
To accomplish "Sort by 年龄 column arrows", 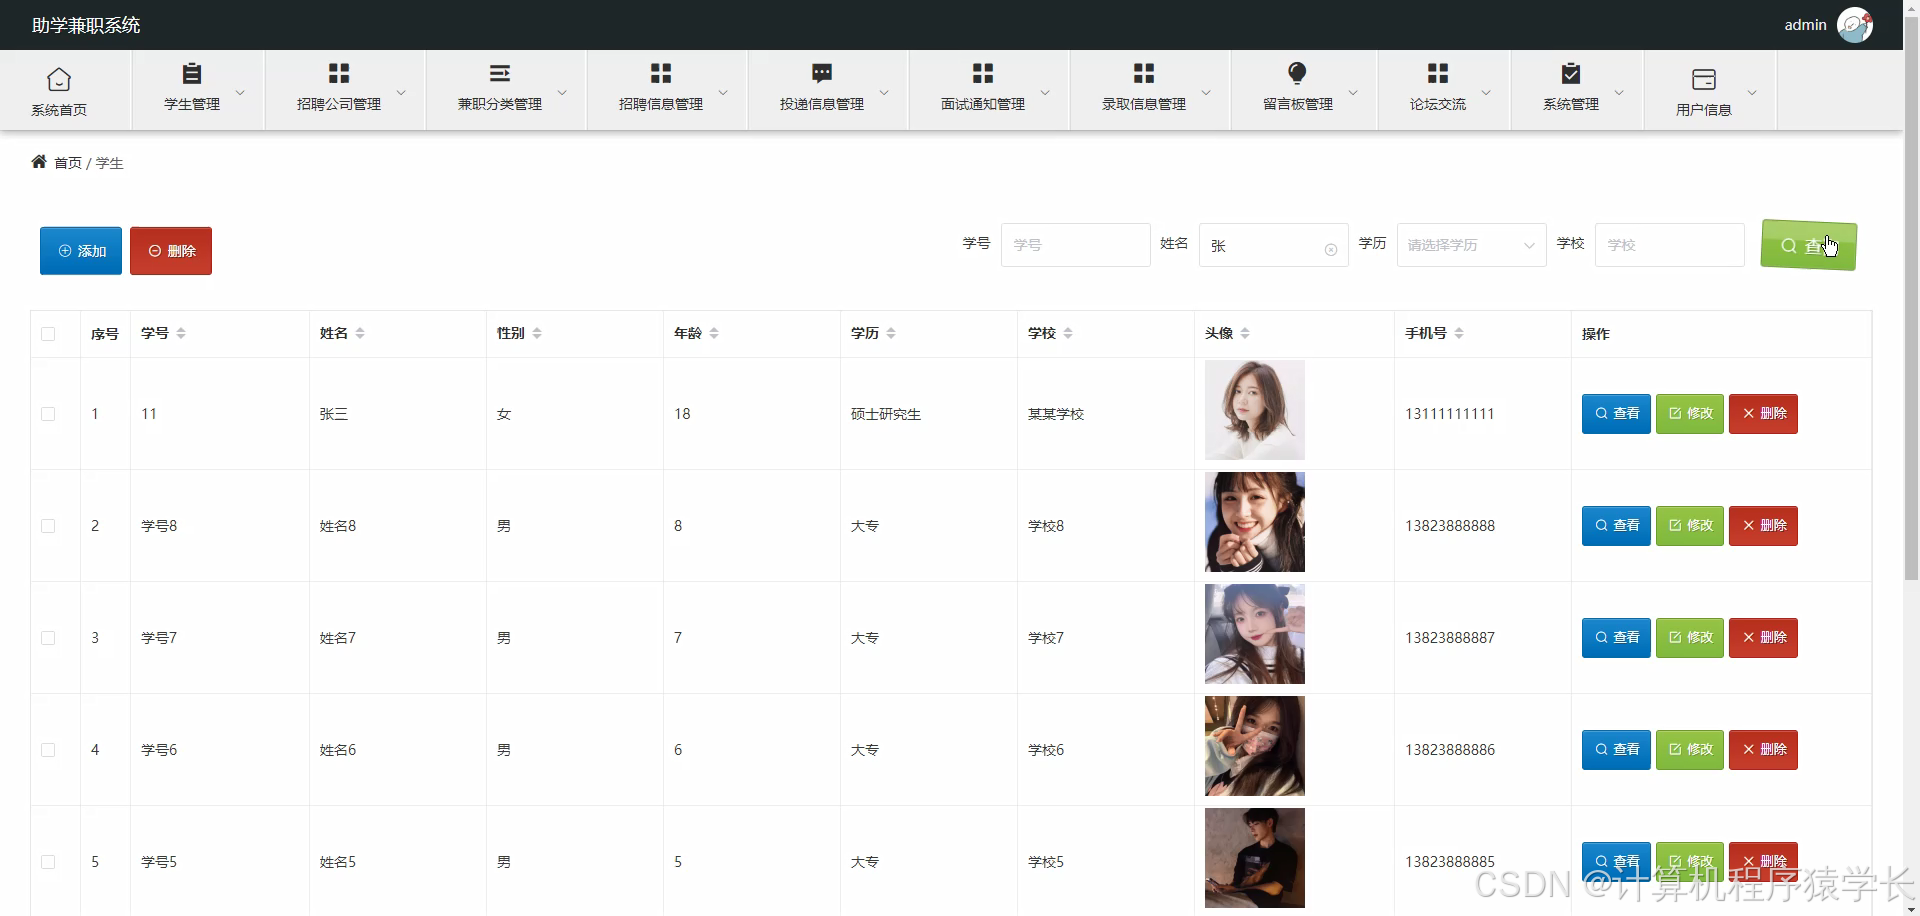I will [714, 333].
